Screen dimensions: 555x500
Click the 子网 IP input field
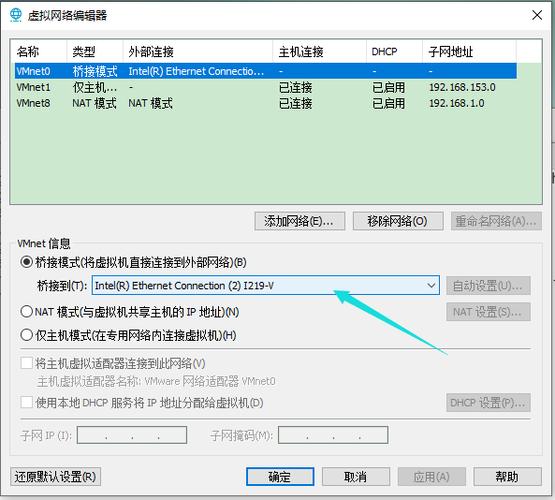pyautogui.click(x=132, y=435)
